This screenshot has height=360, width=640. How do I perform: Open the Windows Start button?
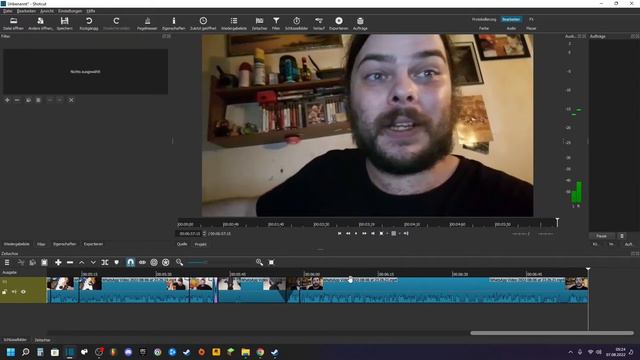(x=11, y=352)
